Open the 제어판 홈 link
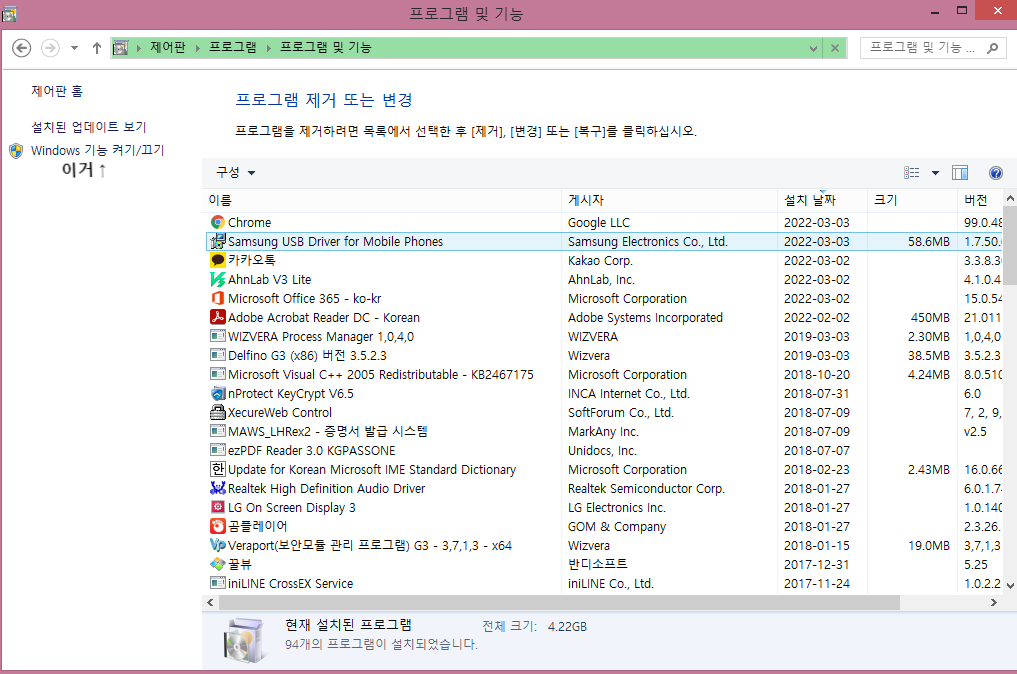Image resolution: width=1017 pixels, height=674 pixels. pos(57,91)
